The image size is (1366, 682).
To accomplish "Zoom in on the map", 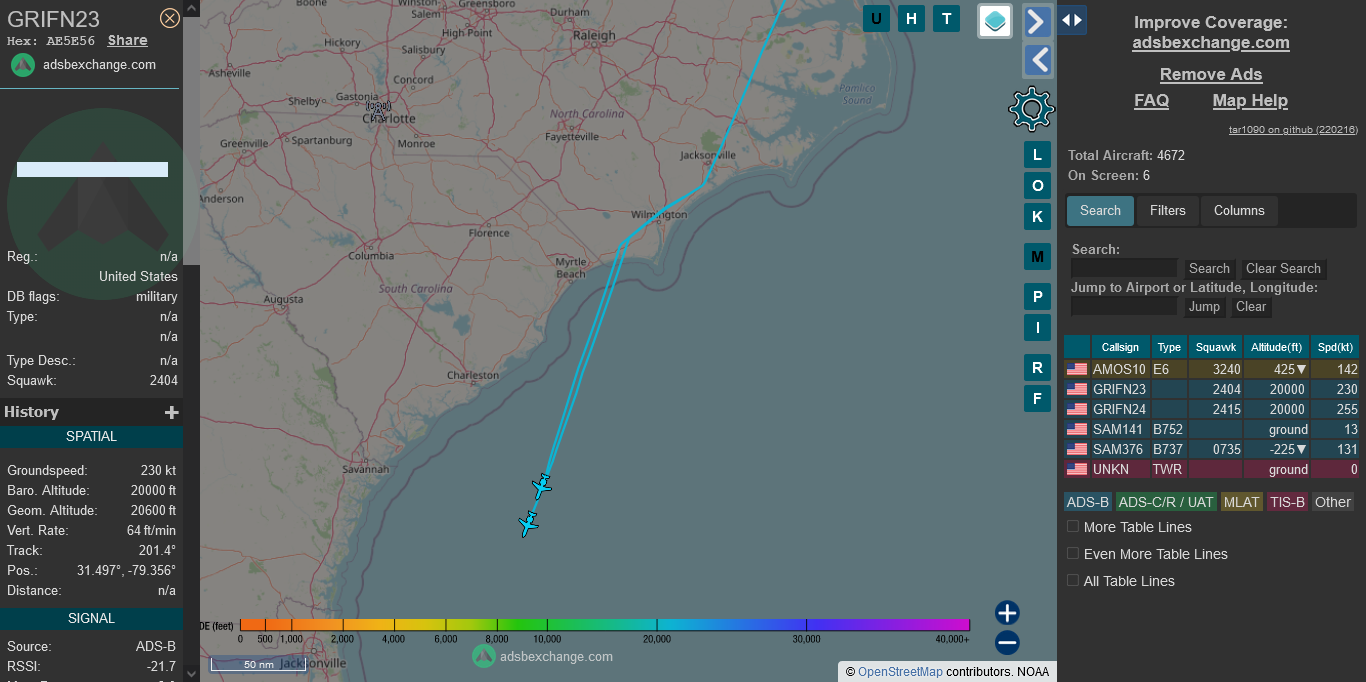I will (x=1007, y=613).
